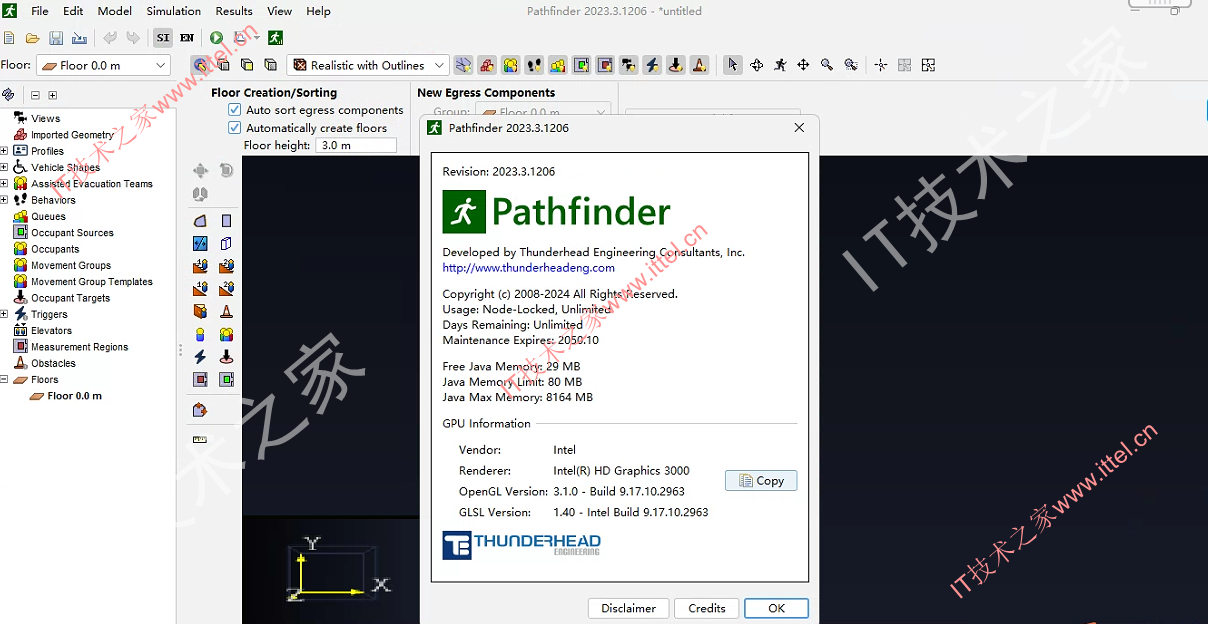Open the Help menu

pyautogui.click(x=318, y=11)
